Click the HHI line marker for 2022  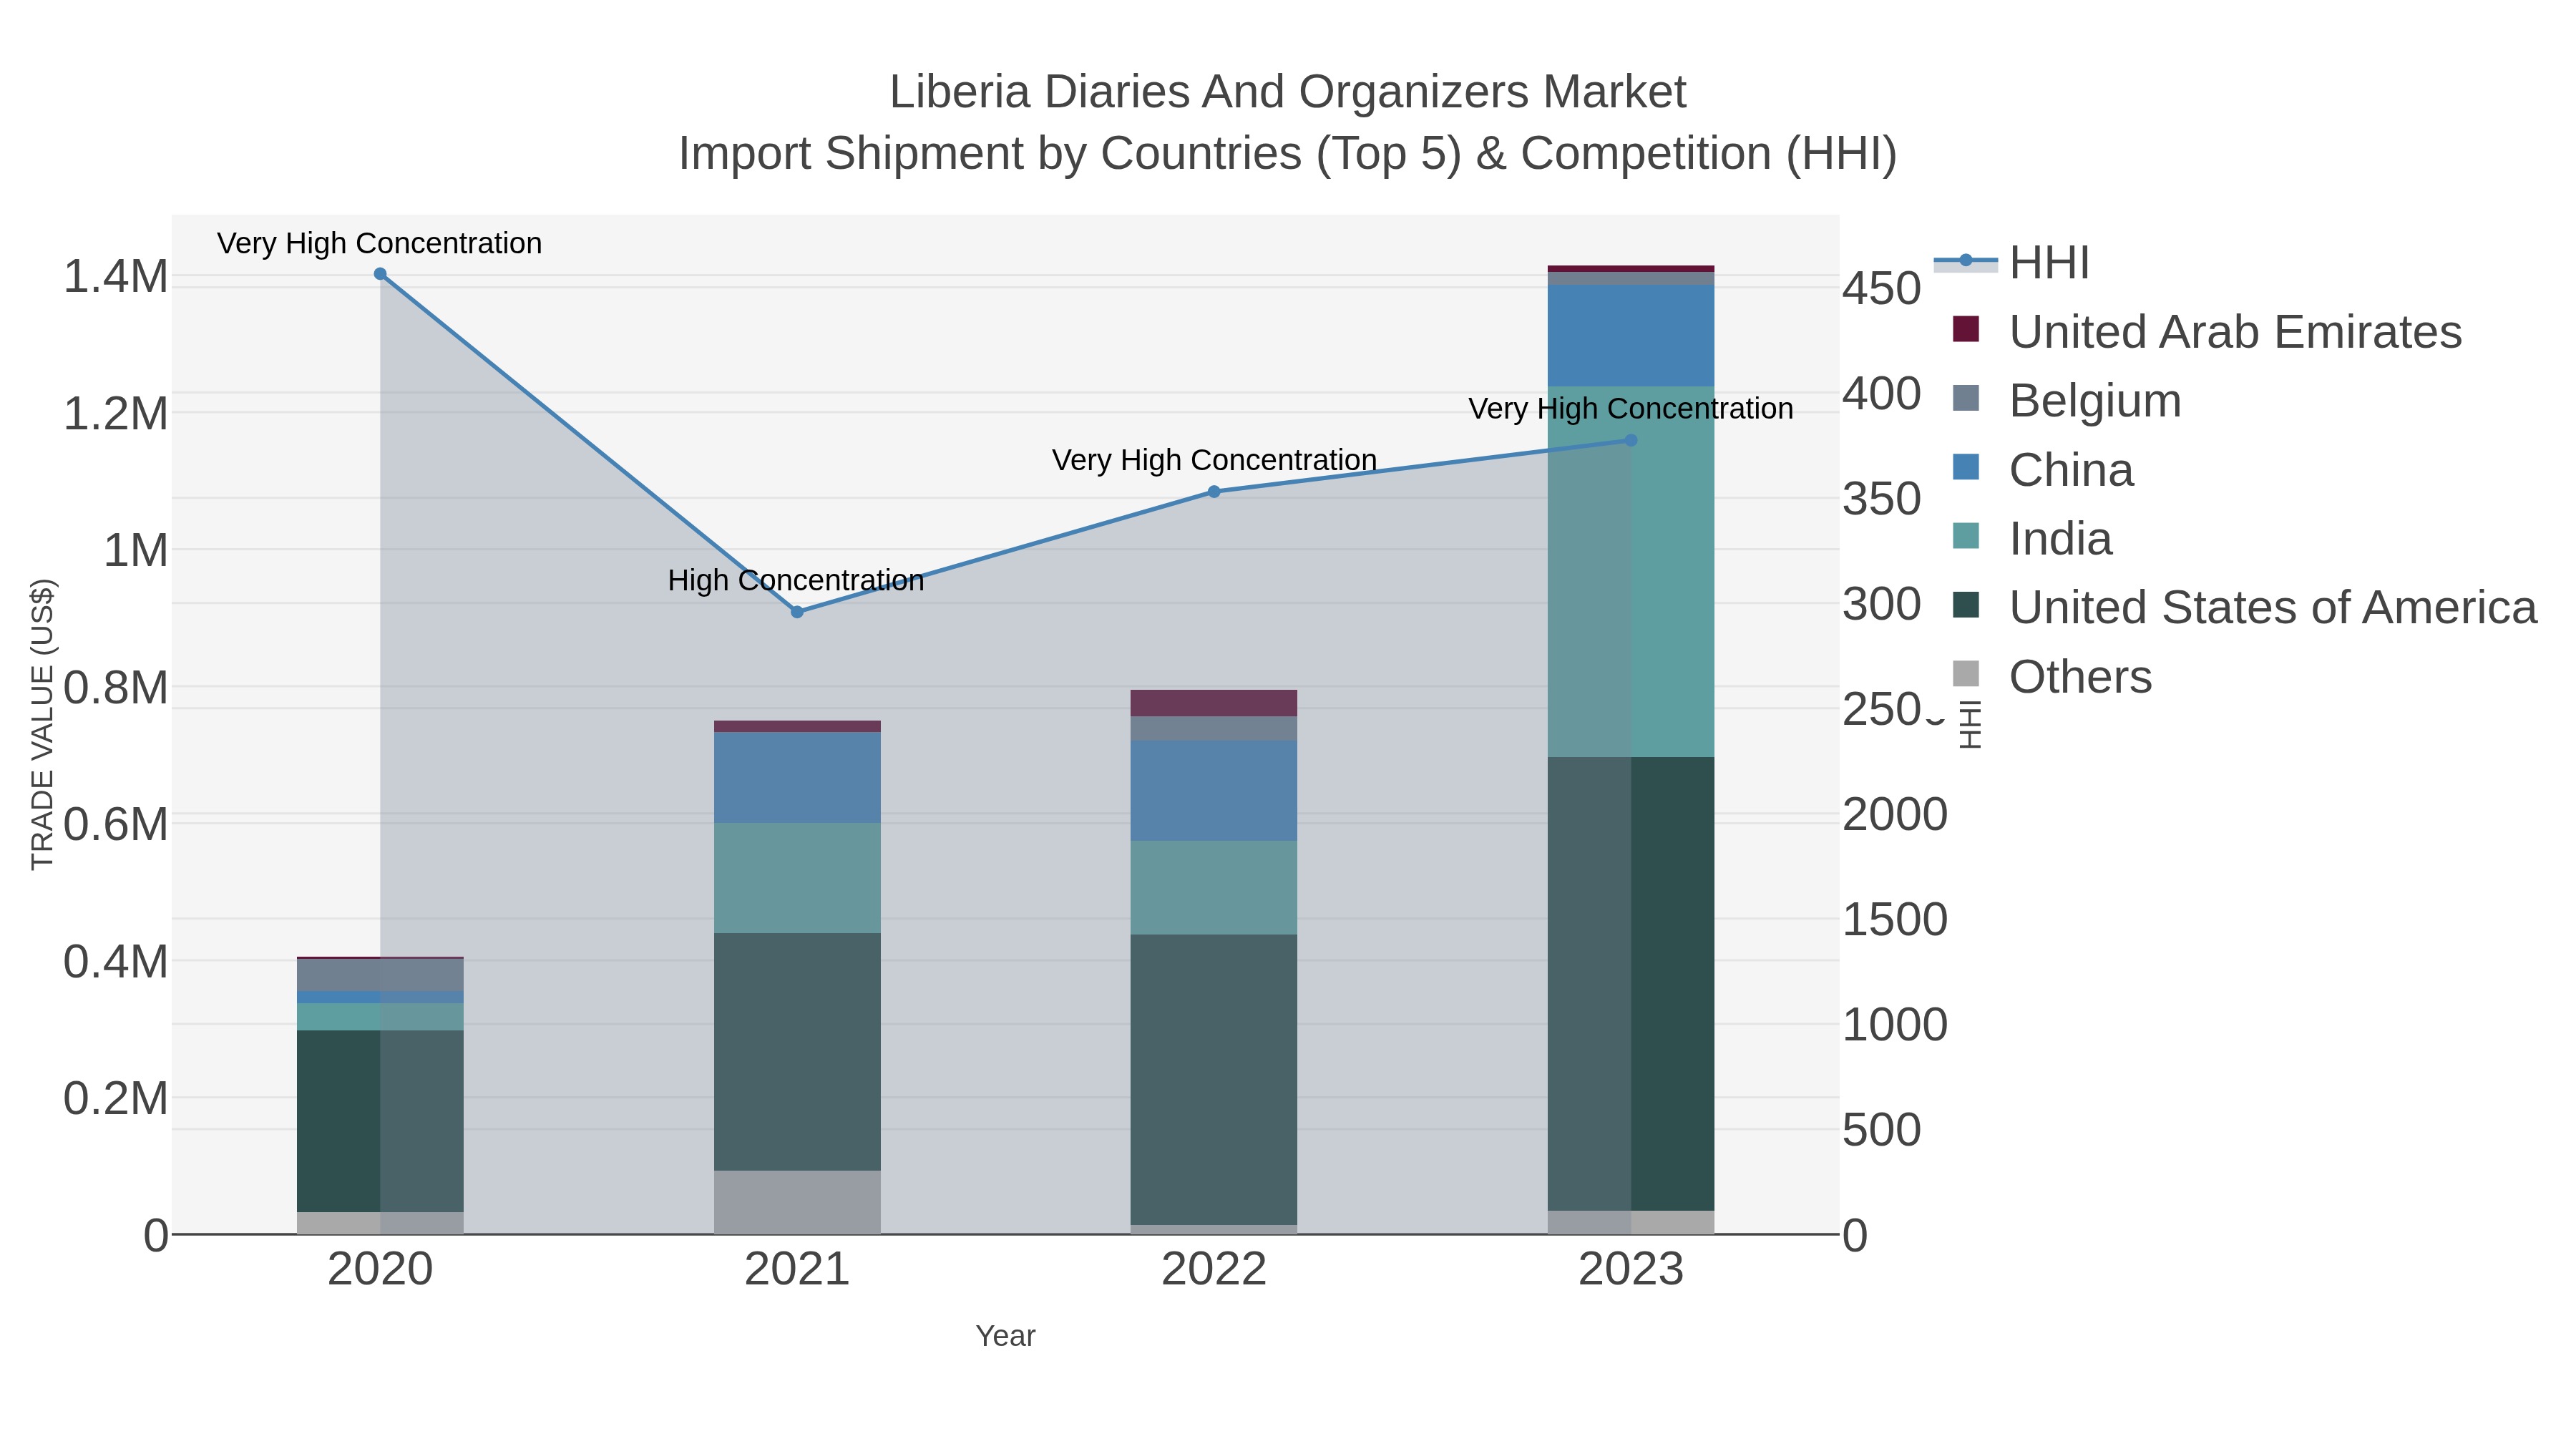(1214, 492)
